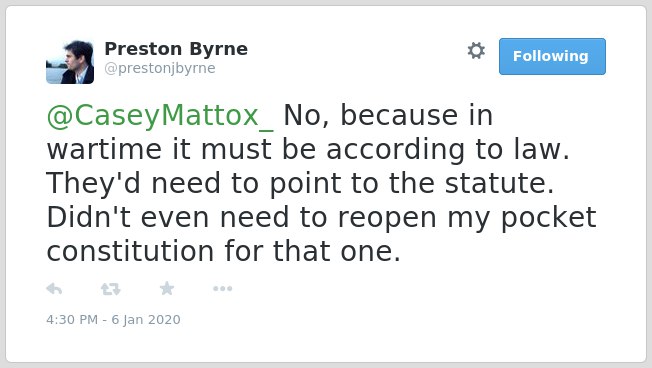The height and width of the screenshot is (368, 652).
Task: Open the three-dots more options menu
Action: click(222, 289)
